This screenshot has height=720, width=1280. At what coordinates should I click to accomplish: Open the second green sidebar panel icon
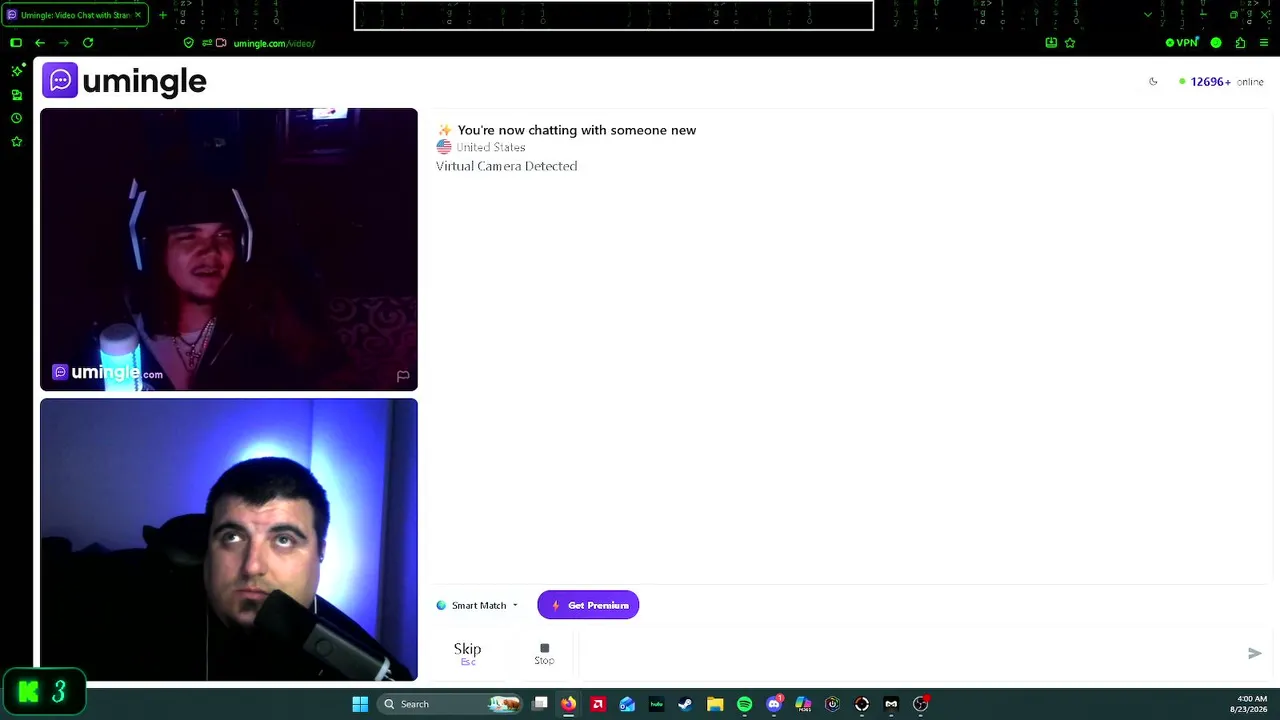tap(17, 95)
